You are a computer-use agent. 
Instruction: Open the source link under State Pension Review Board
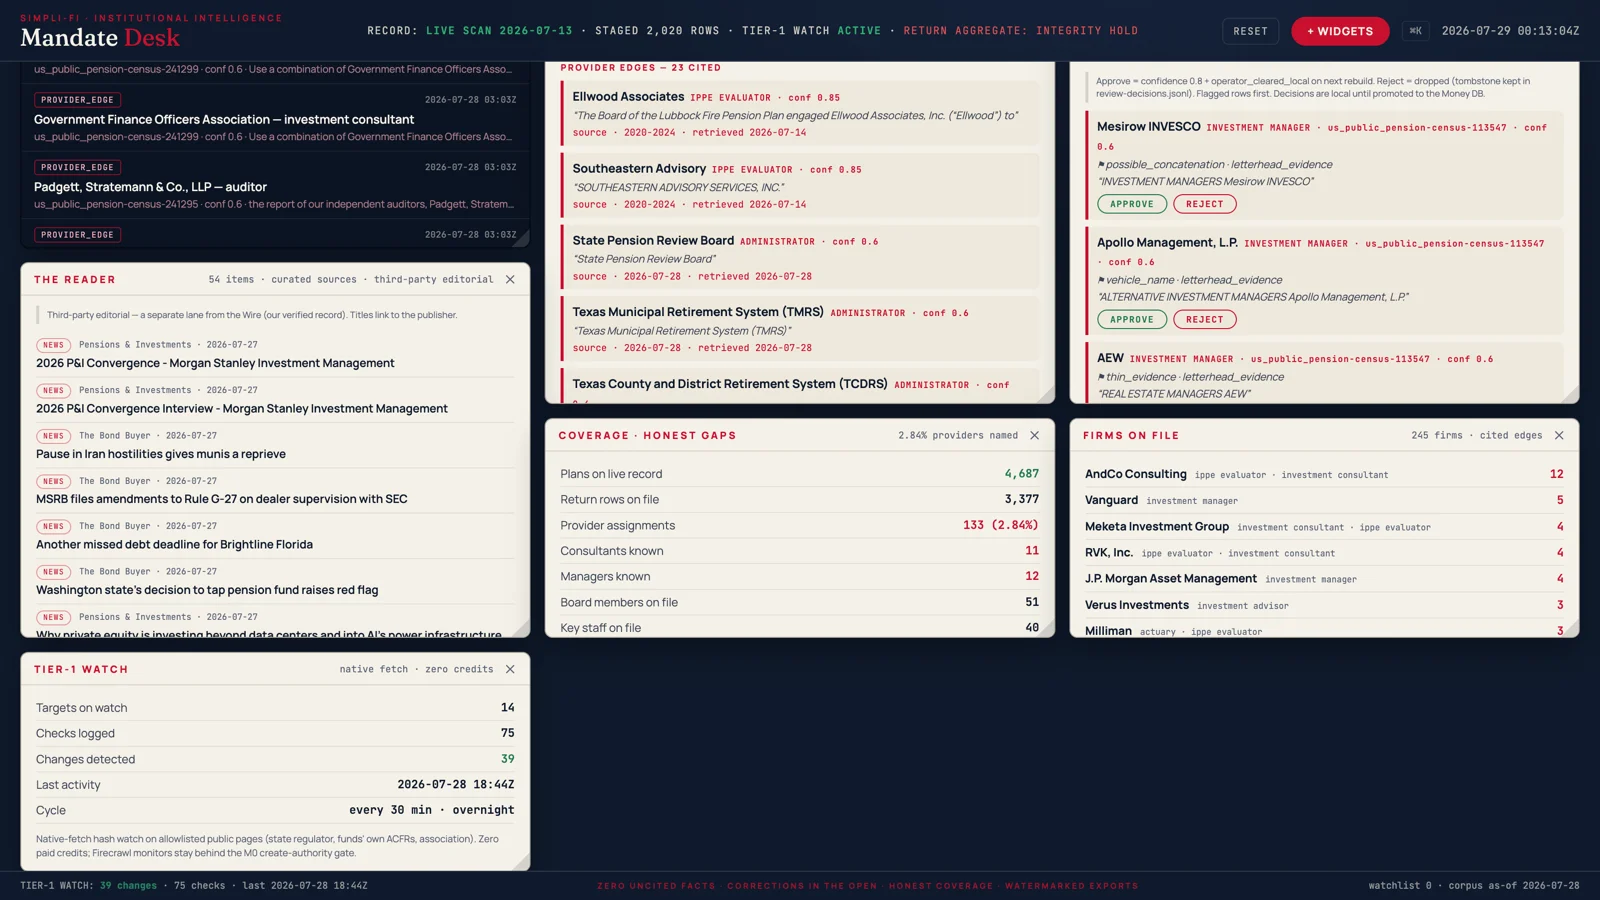click(590, 277)
